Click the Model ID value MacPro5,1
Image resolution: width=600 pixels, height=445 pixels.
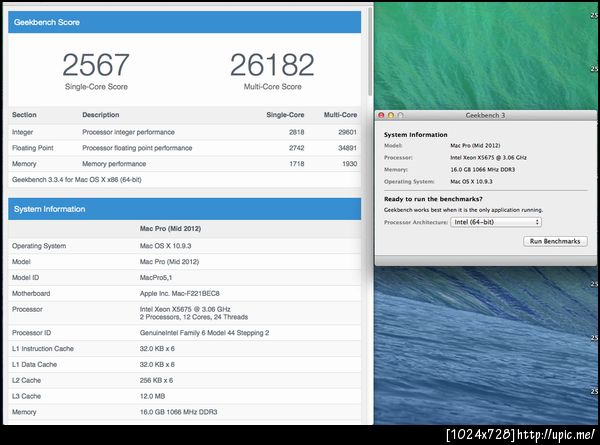[156, 278]
